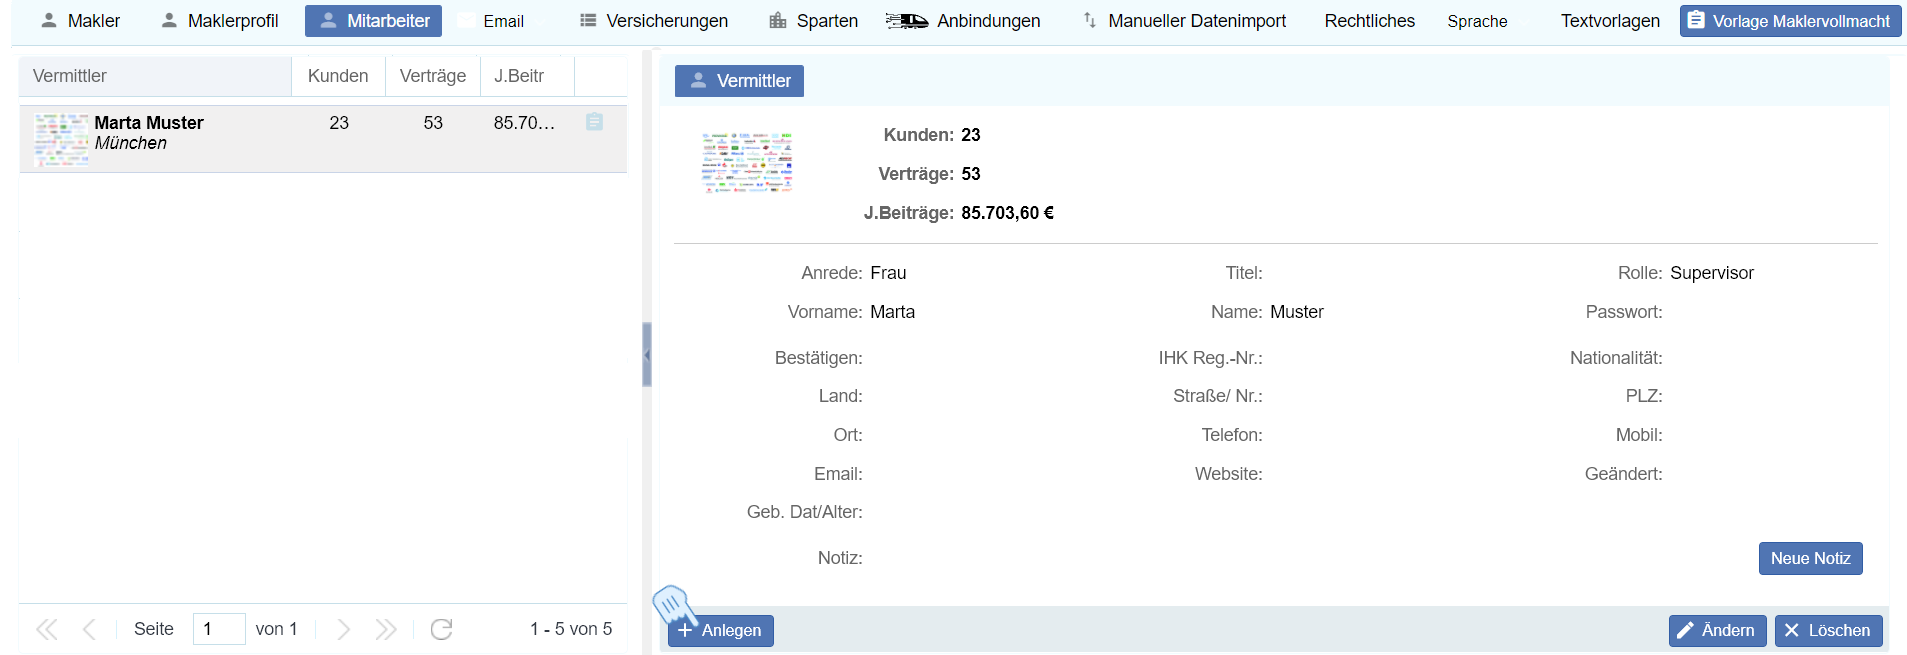
Task: Sort by the Kunden column header
Action: (338, 76)
